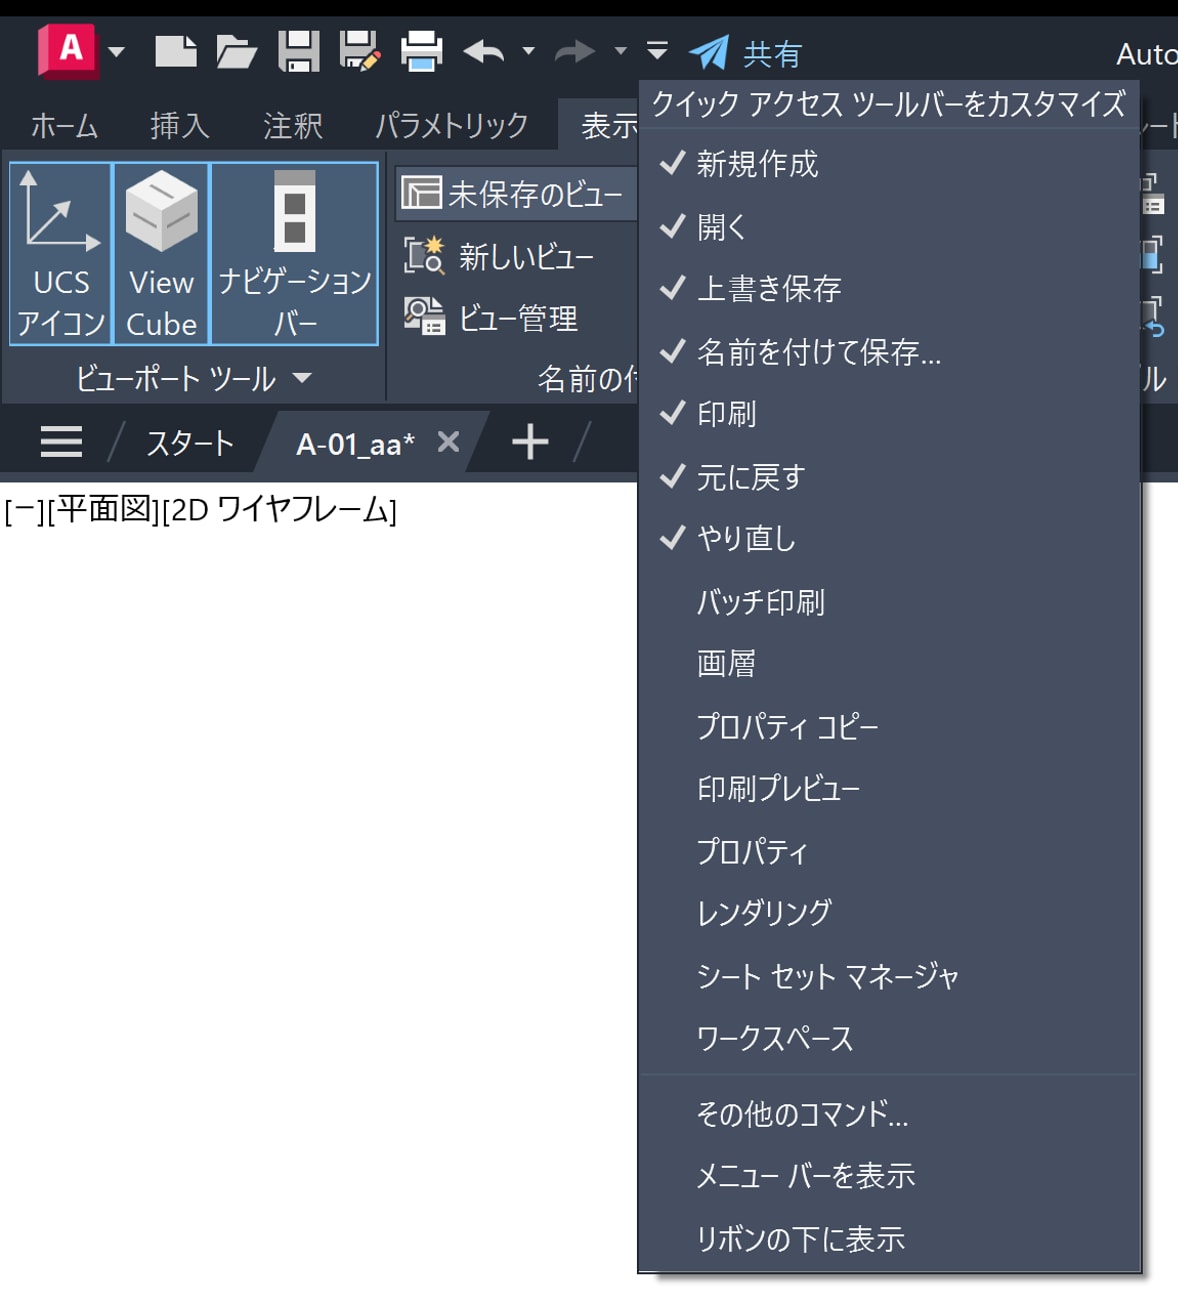Click the New file icon in toolbar
This screenshot has height=1300, width=1178.
pyautogui.click(x=176, y=51)
